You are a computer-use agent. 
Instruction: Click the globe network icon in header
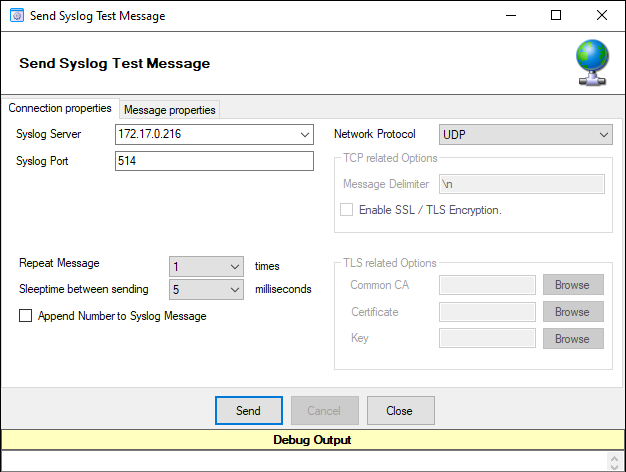click(592, 64)
